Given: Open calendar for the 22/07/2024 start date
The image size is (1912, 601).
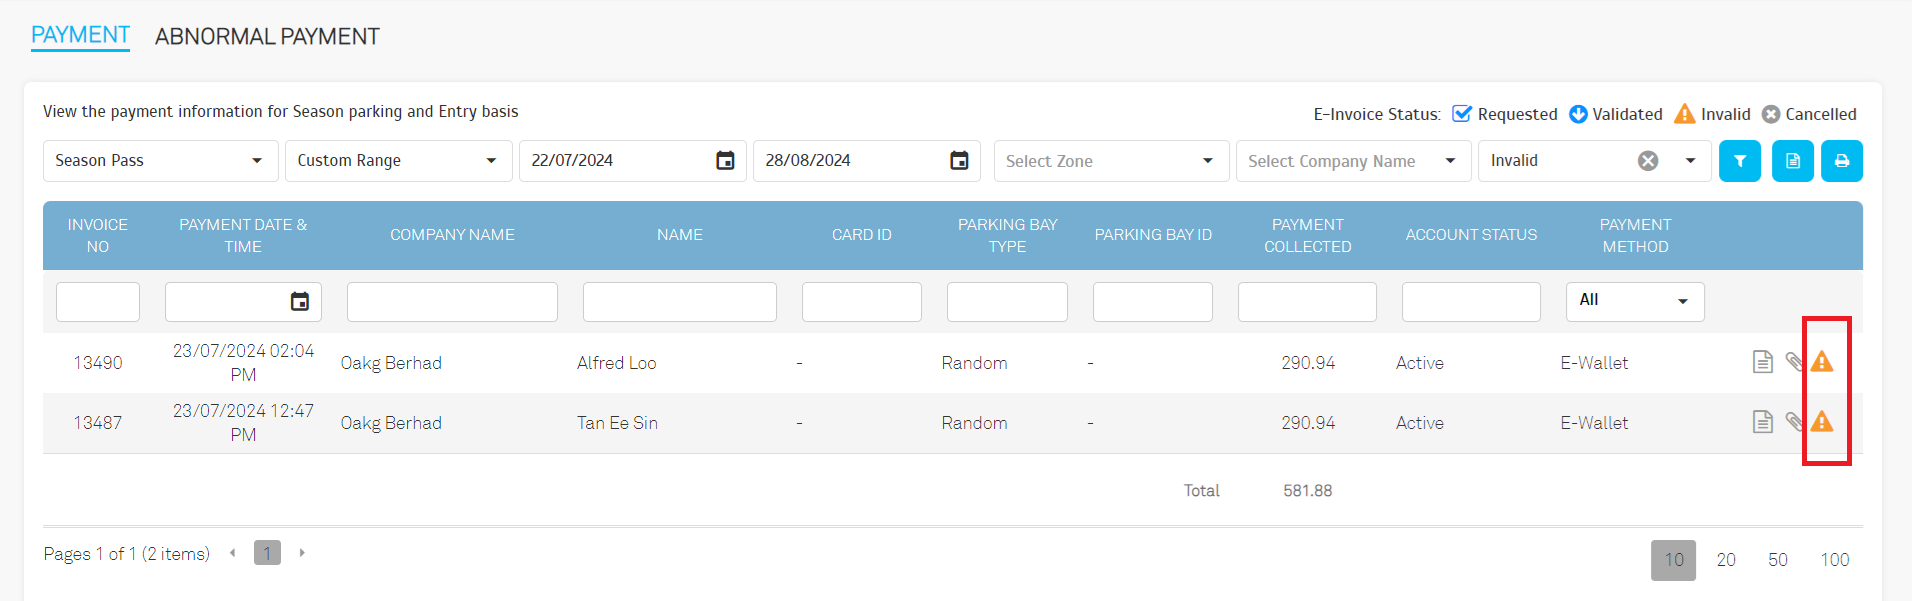Looking at the screenshot, I should pyautogui.click(x=725, y=161).
